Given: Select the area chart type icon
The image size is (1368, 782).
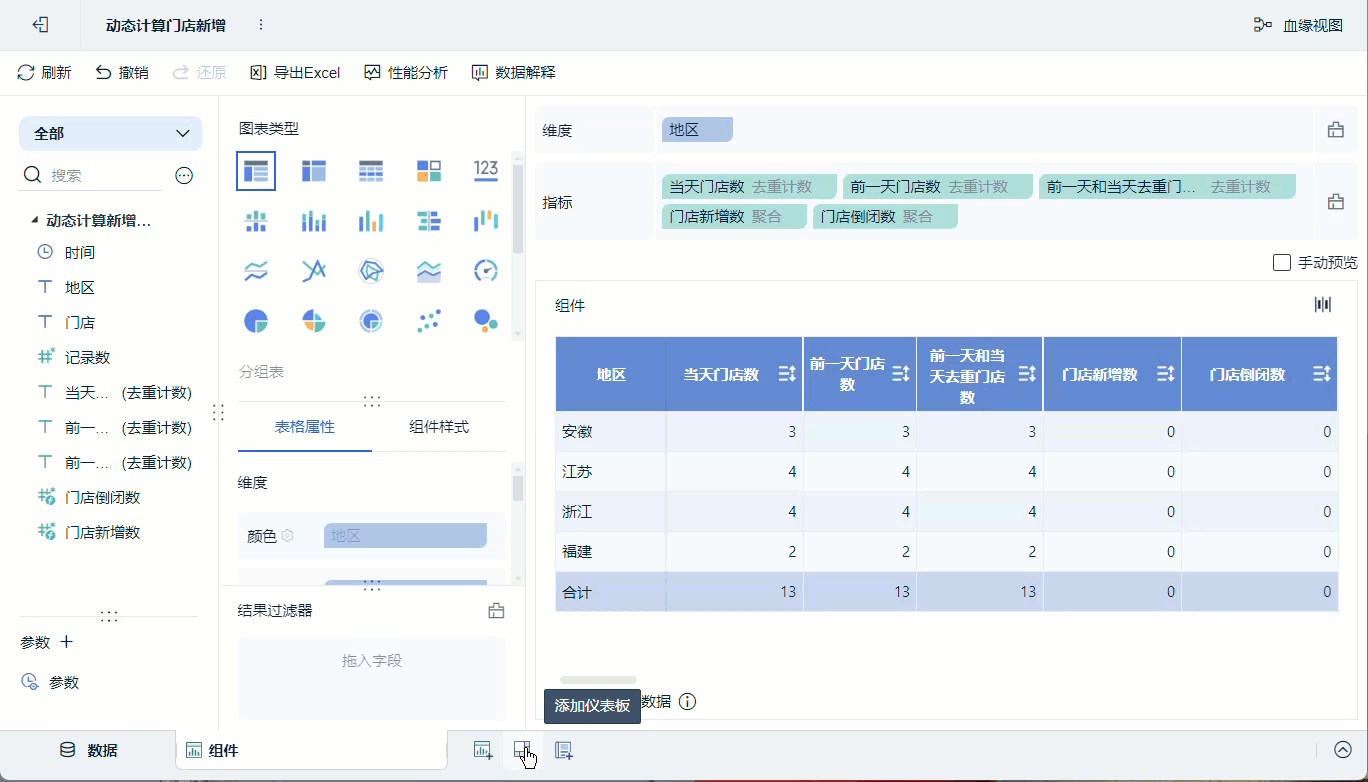Looking at the screenshot, I should pos(429,271).
